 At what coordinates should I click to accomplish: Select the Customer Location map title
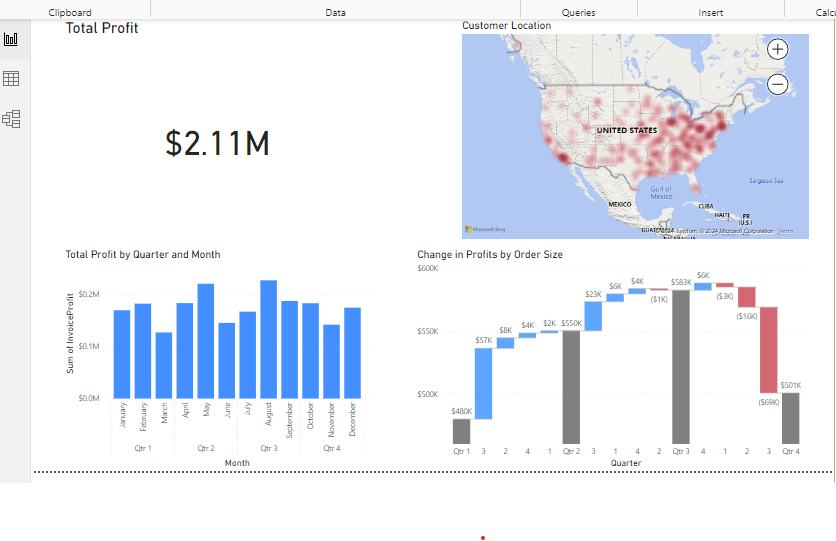point(507,26)
